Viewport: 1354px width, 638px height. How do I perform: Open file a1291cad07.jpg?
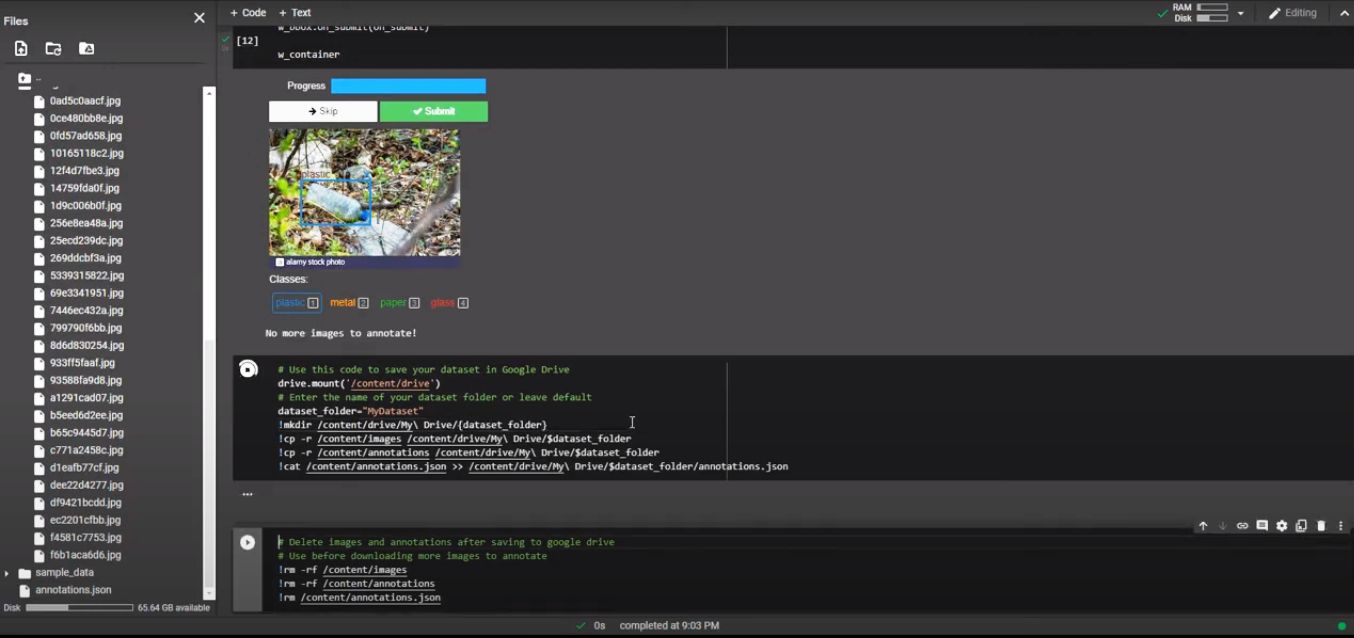[x=86, y=398]
